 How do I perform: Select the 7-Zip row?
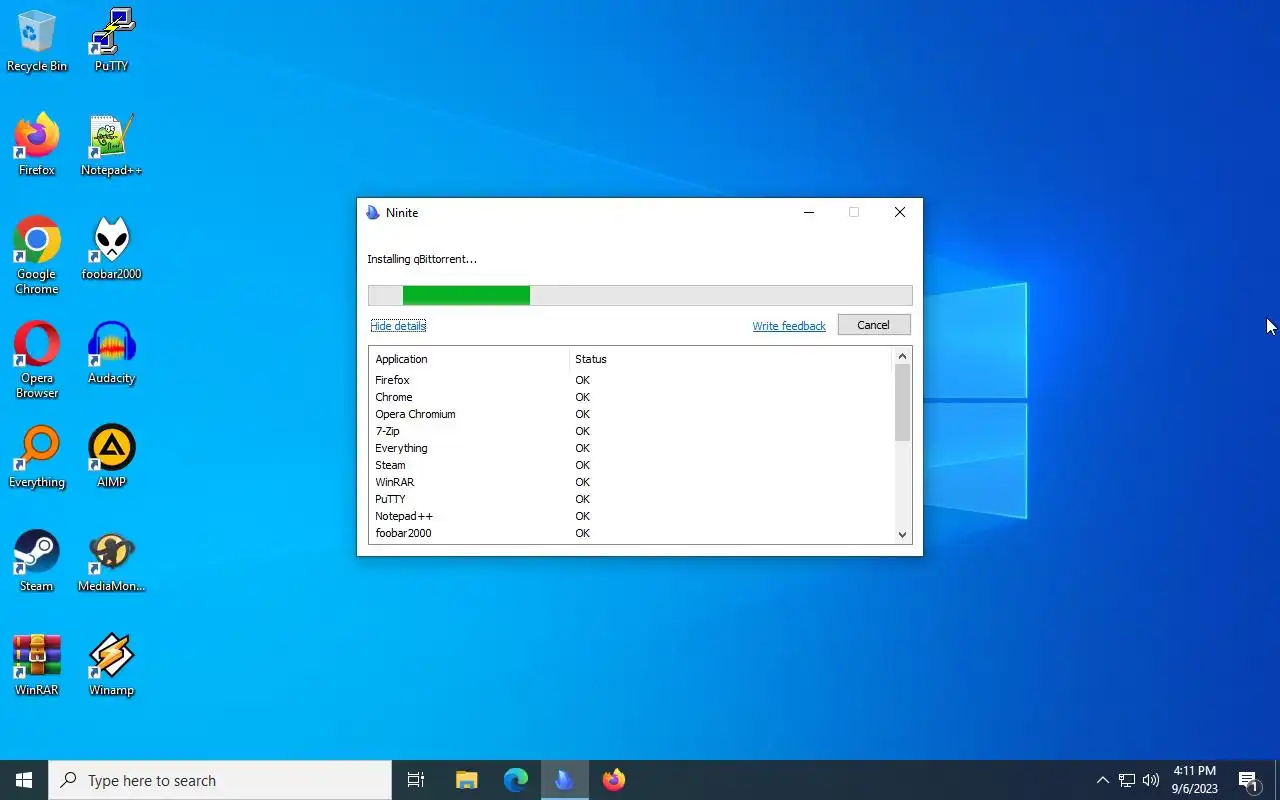click(x=630, y=431)
